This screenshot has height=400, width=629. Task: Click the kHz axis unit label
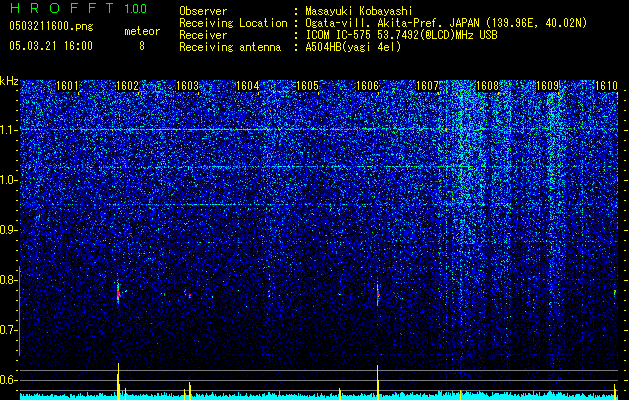[x=9, y=81]
